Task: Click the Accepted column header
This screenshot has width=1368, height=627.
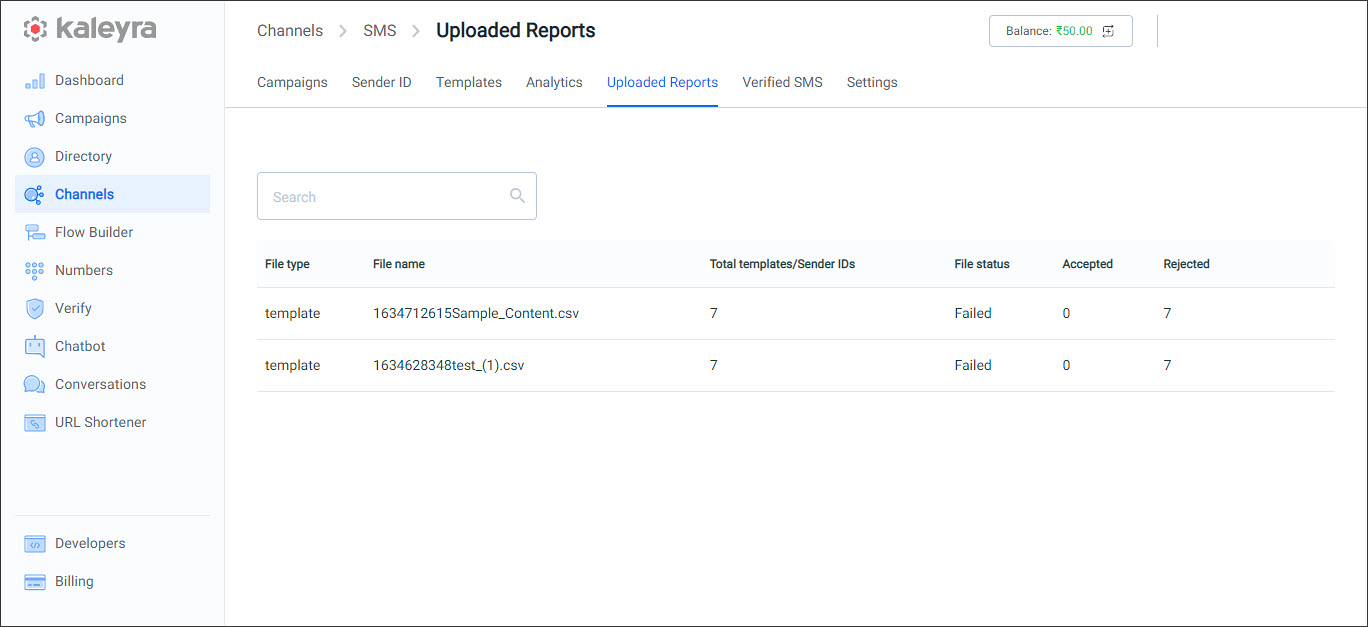Action: click(x=1087, y=264)
